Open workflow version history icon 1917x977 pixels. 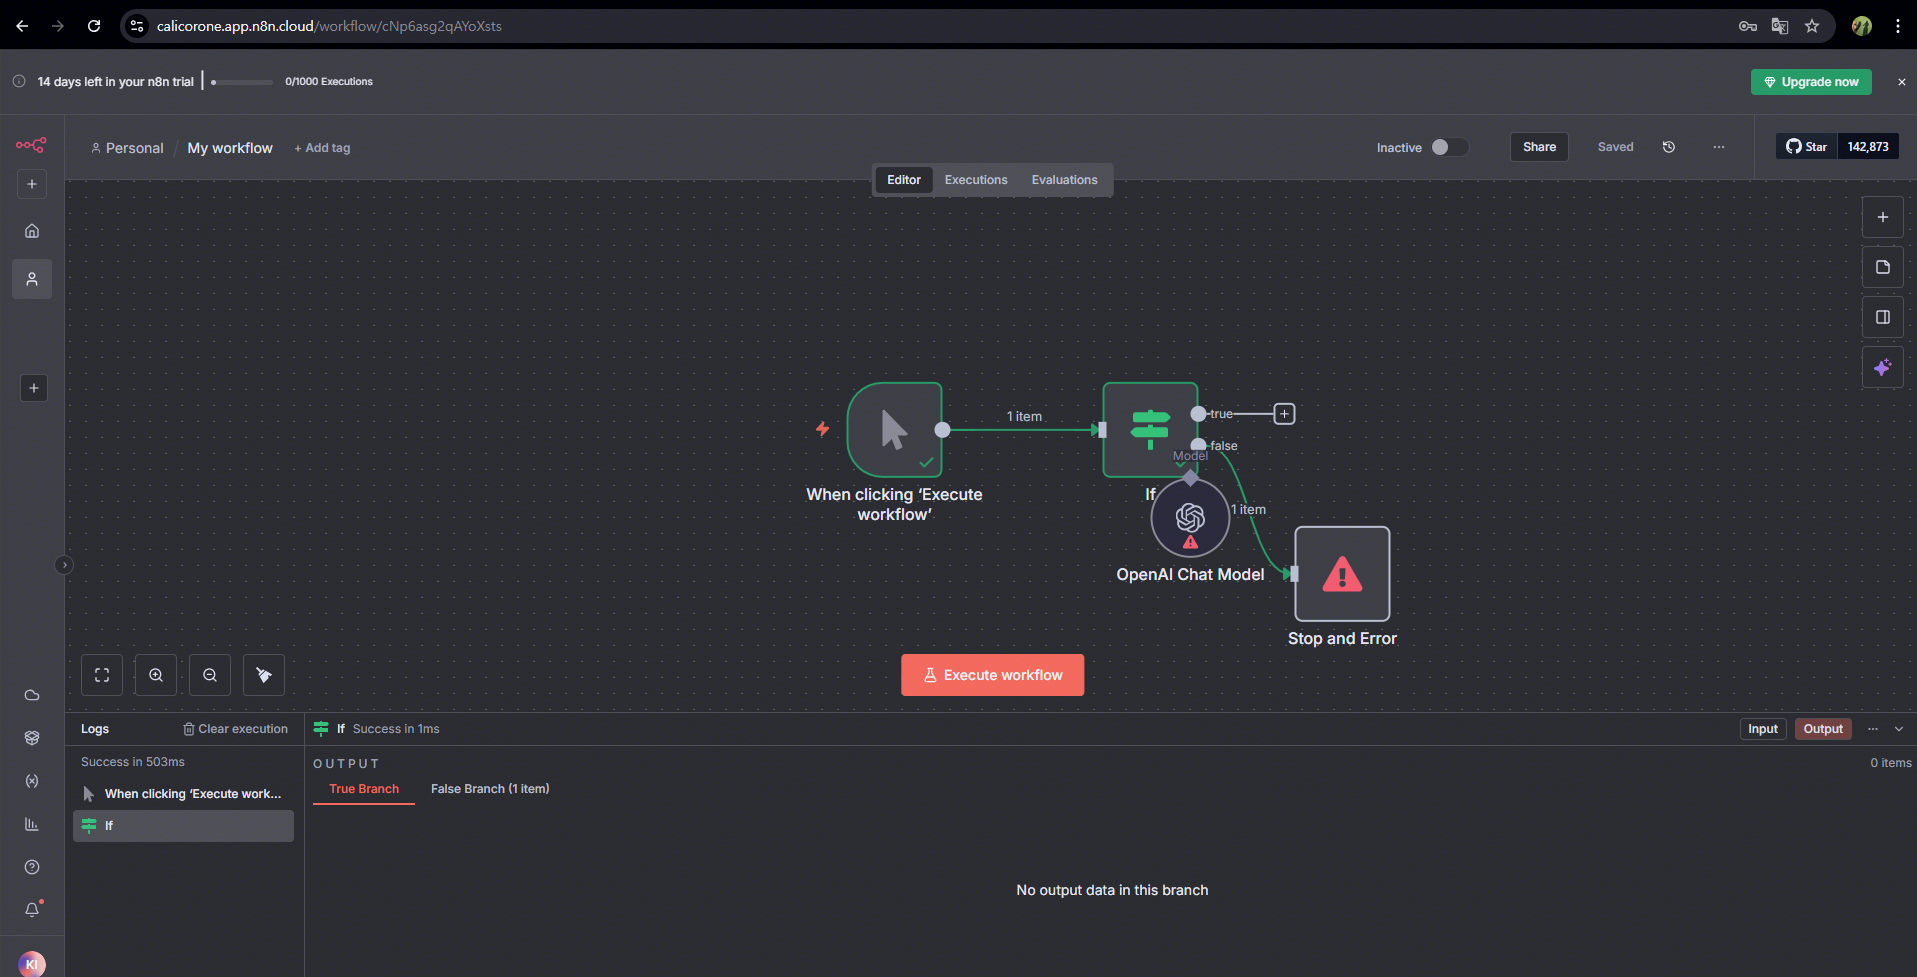(x=1669, y=147)
